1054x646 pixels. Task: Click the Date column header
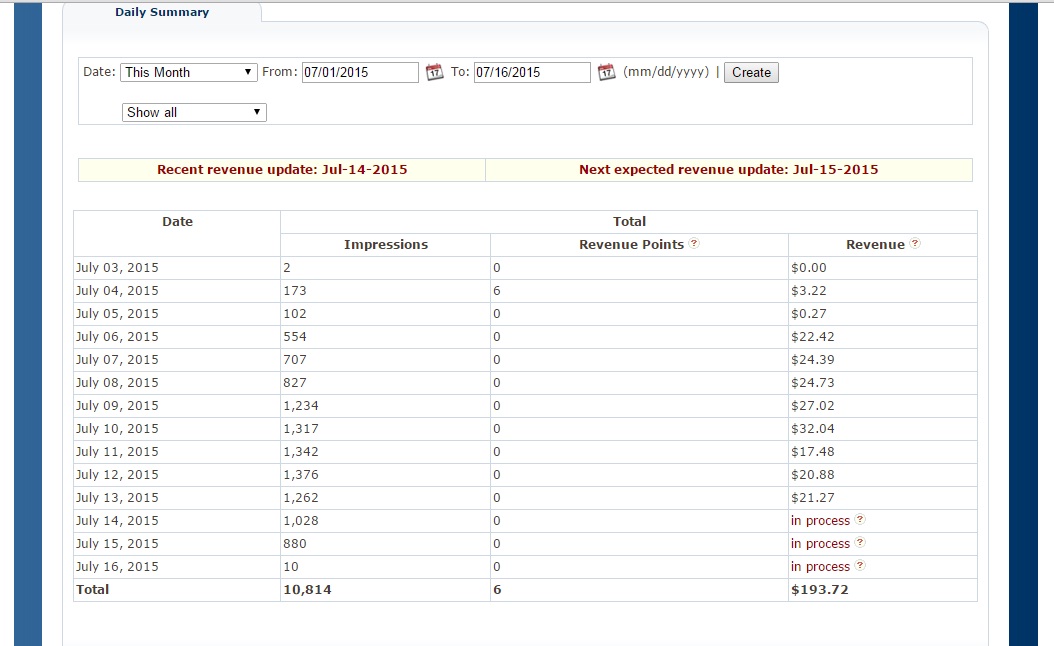click(x=177, y=222)
